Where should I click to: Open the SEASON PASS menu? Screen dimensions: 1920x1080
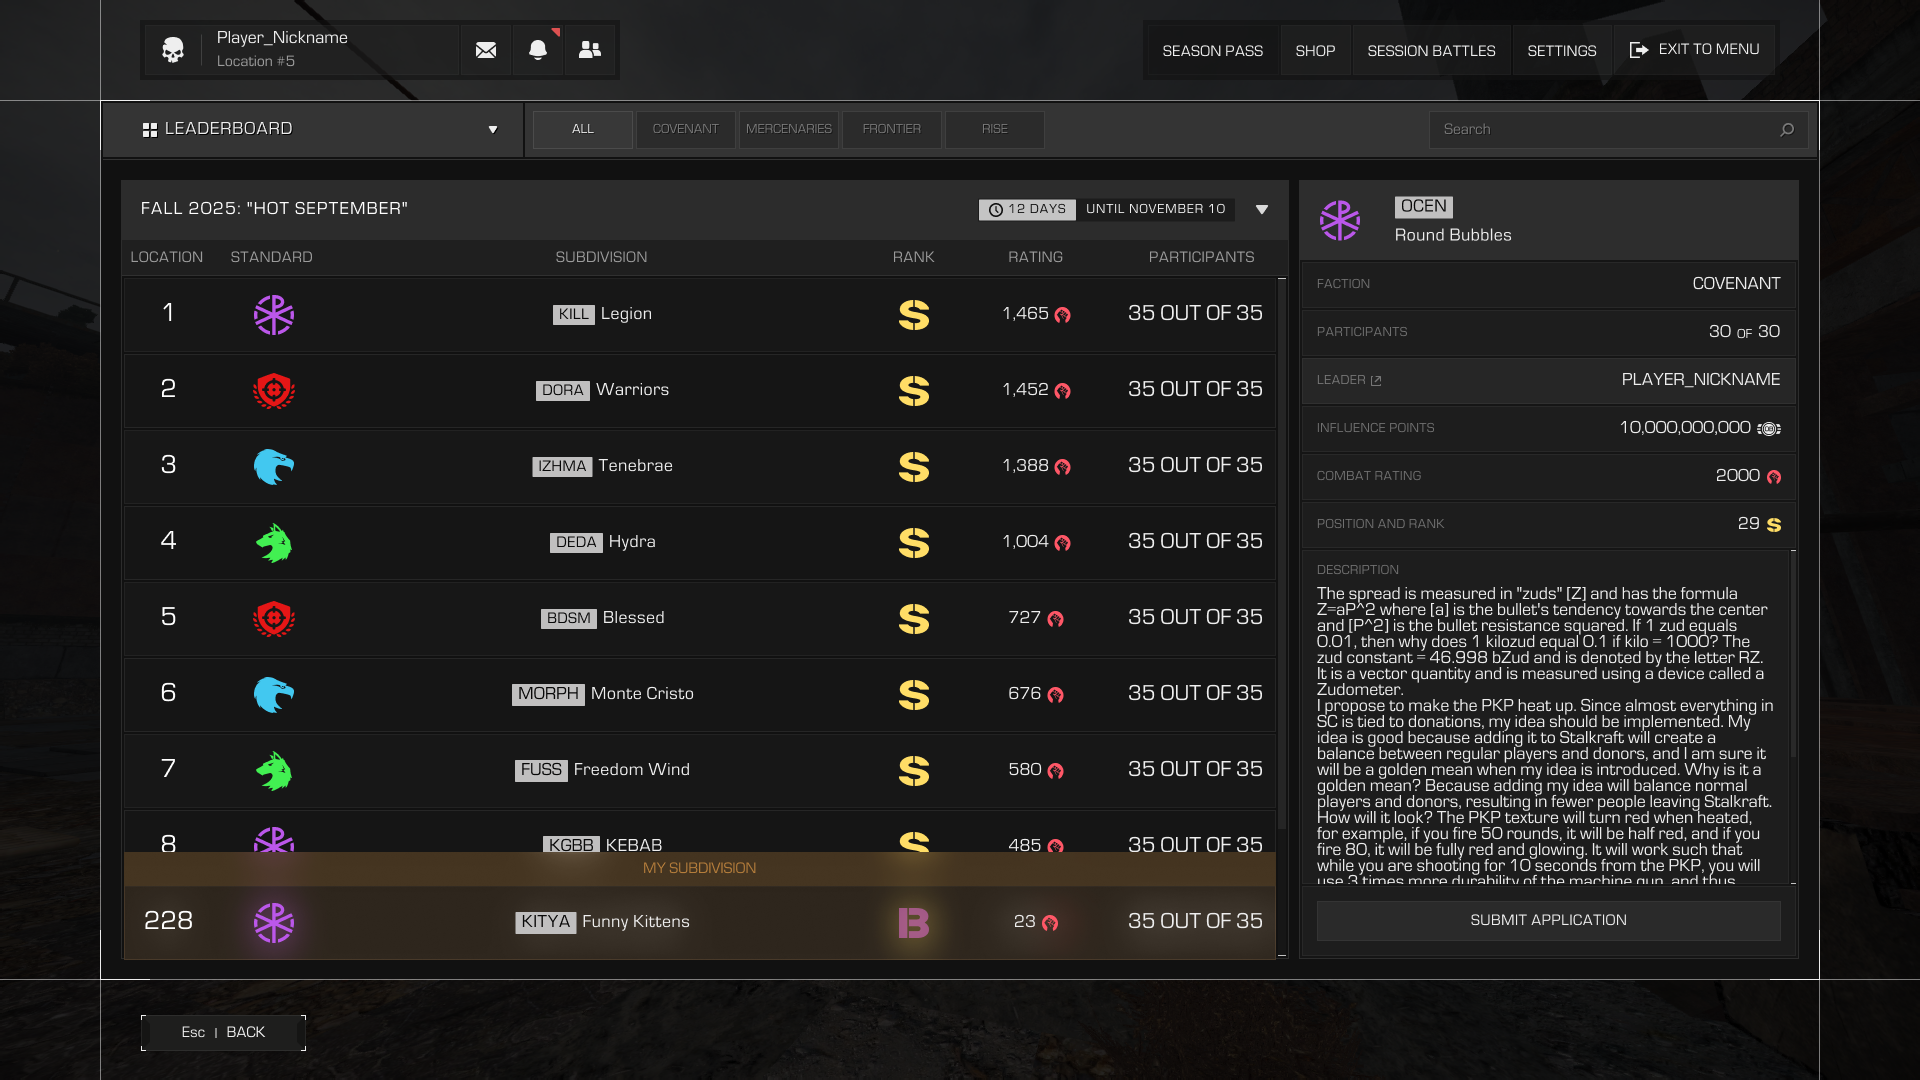point(1212,51)
